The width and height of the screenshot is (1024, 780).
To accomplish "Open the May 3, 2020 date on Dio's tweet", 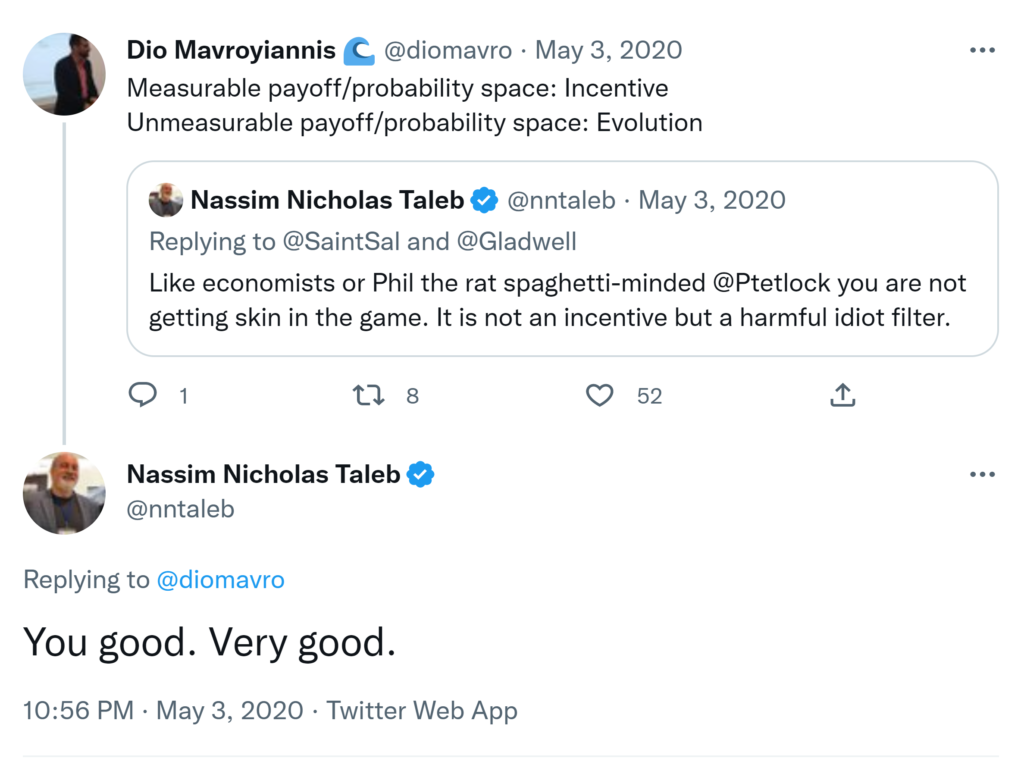I will coord(608,50).
